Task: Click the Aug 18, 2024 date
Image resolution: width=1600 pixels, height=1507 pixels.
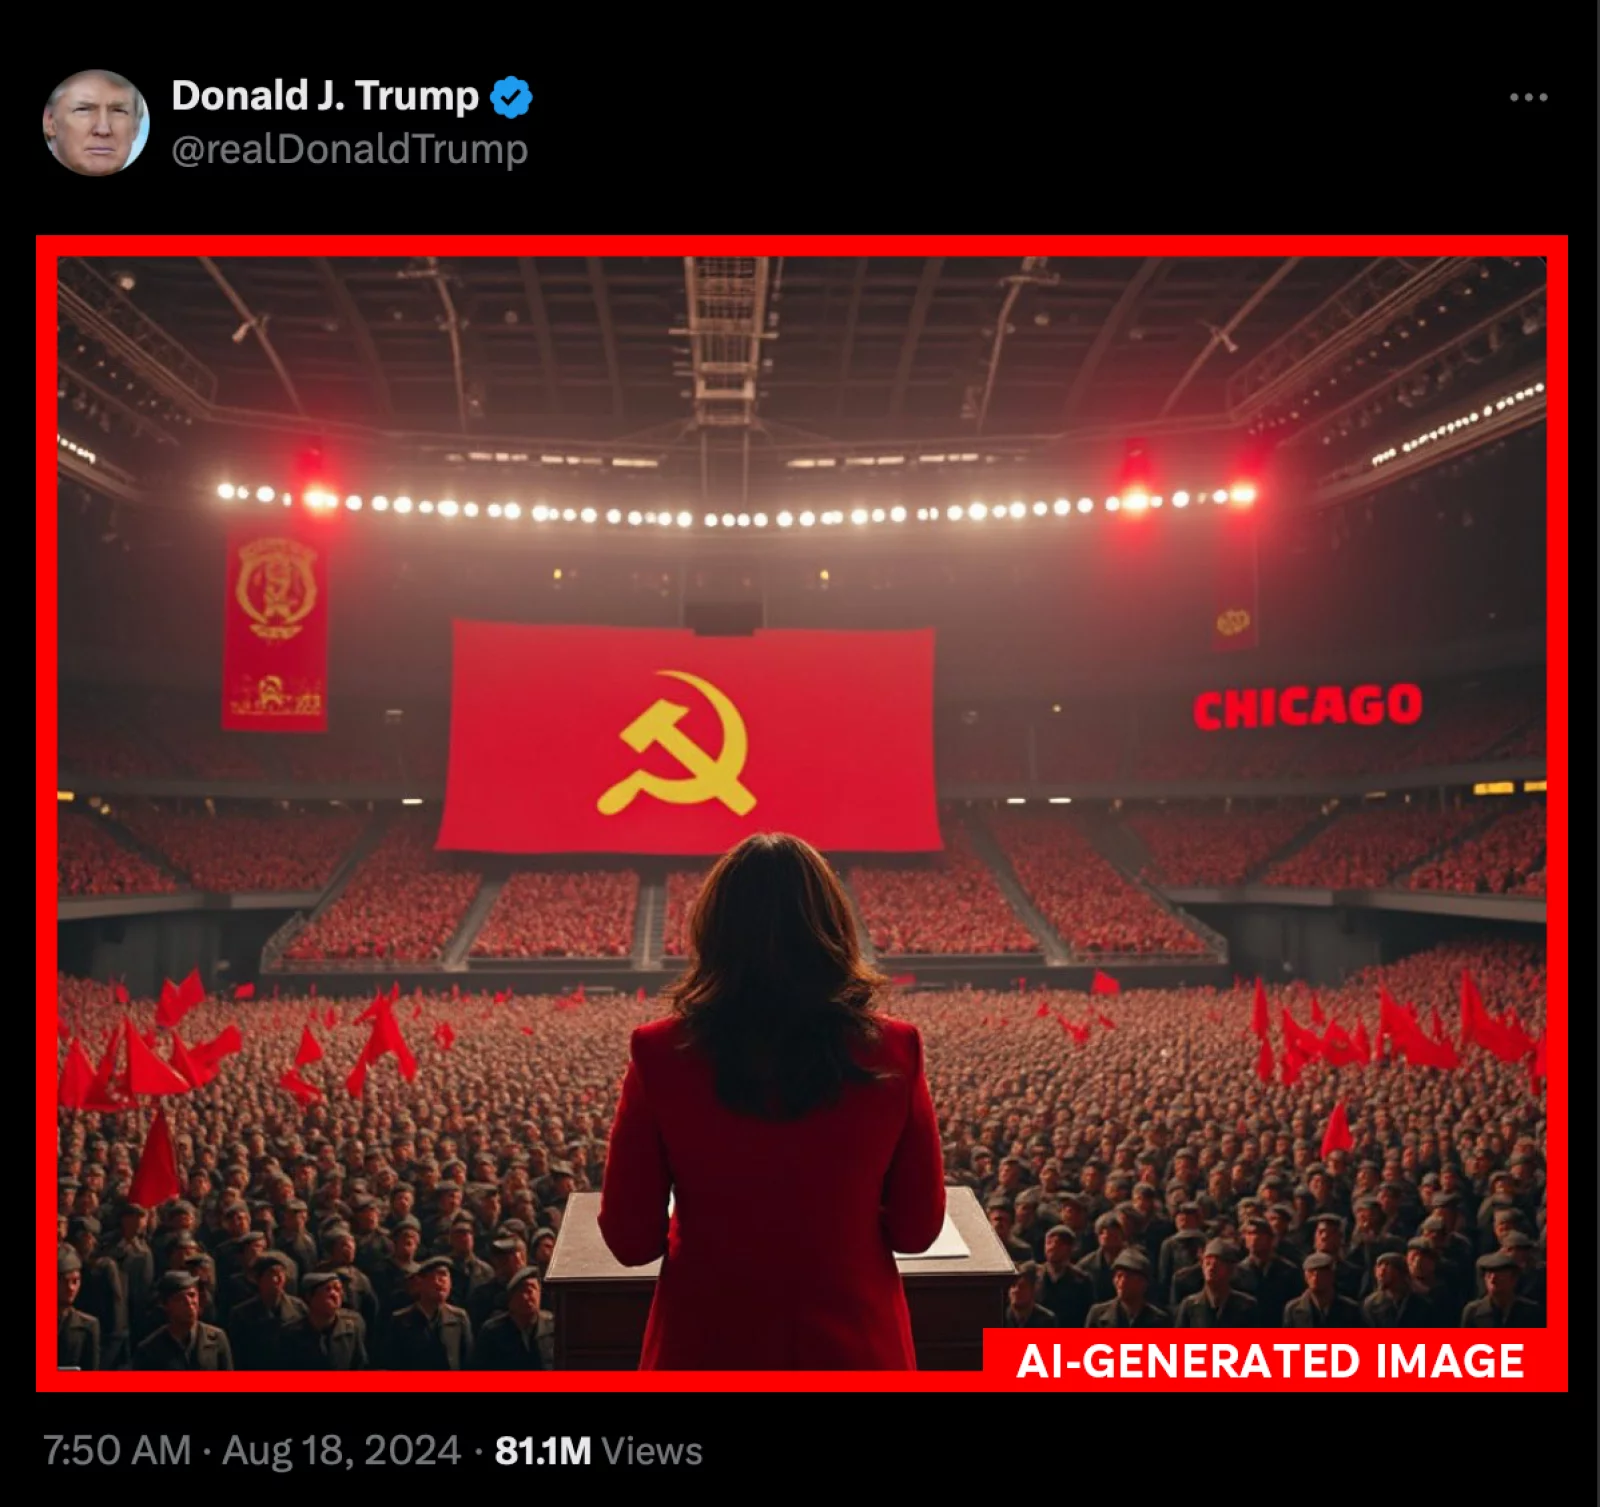Action: click(x=341, y=1450)
